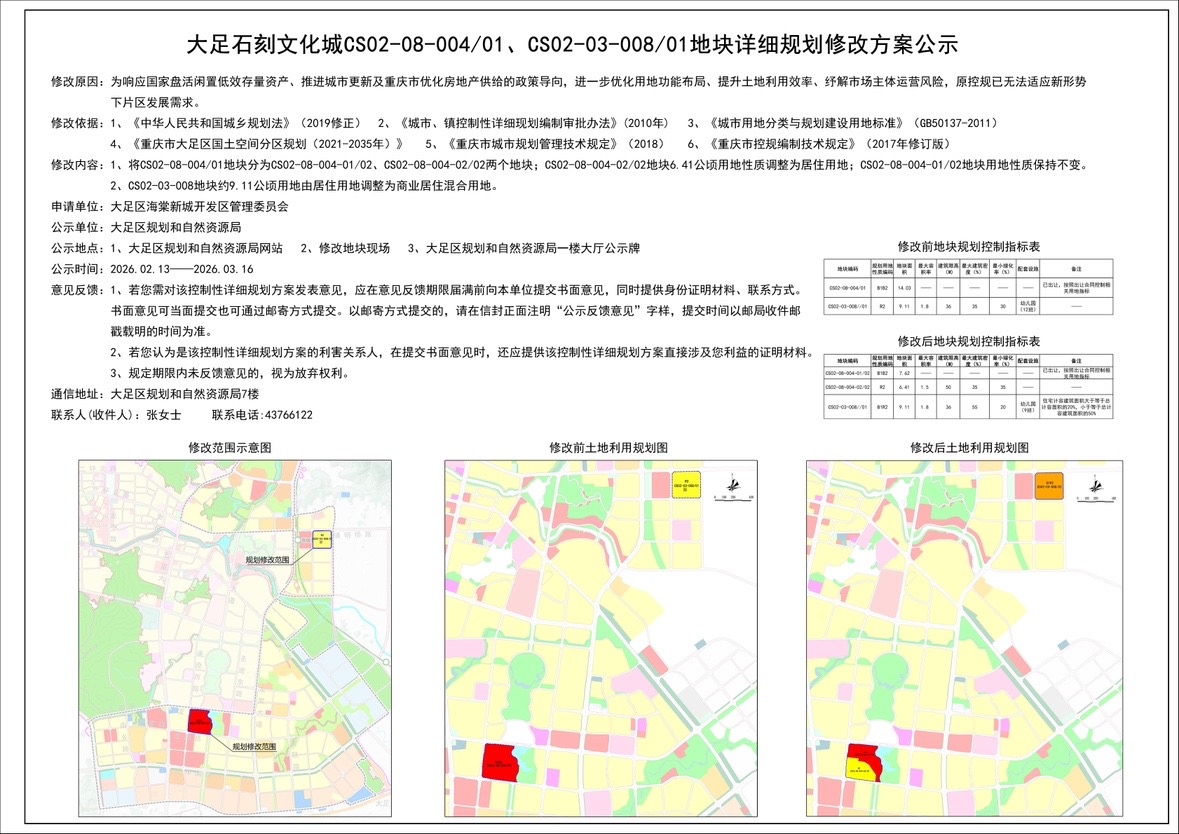
Task: Click the upper 规划修改范围 callout label
Action: point(268,561)
